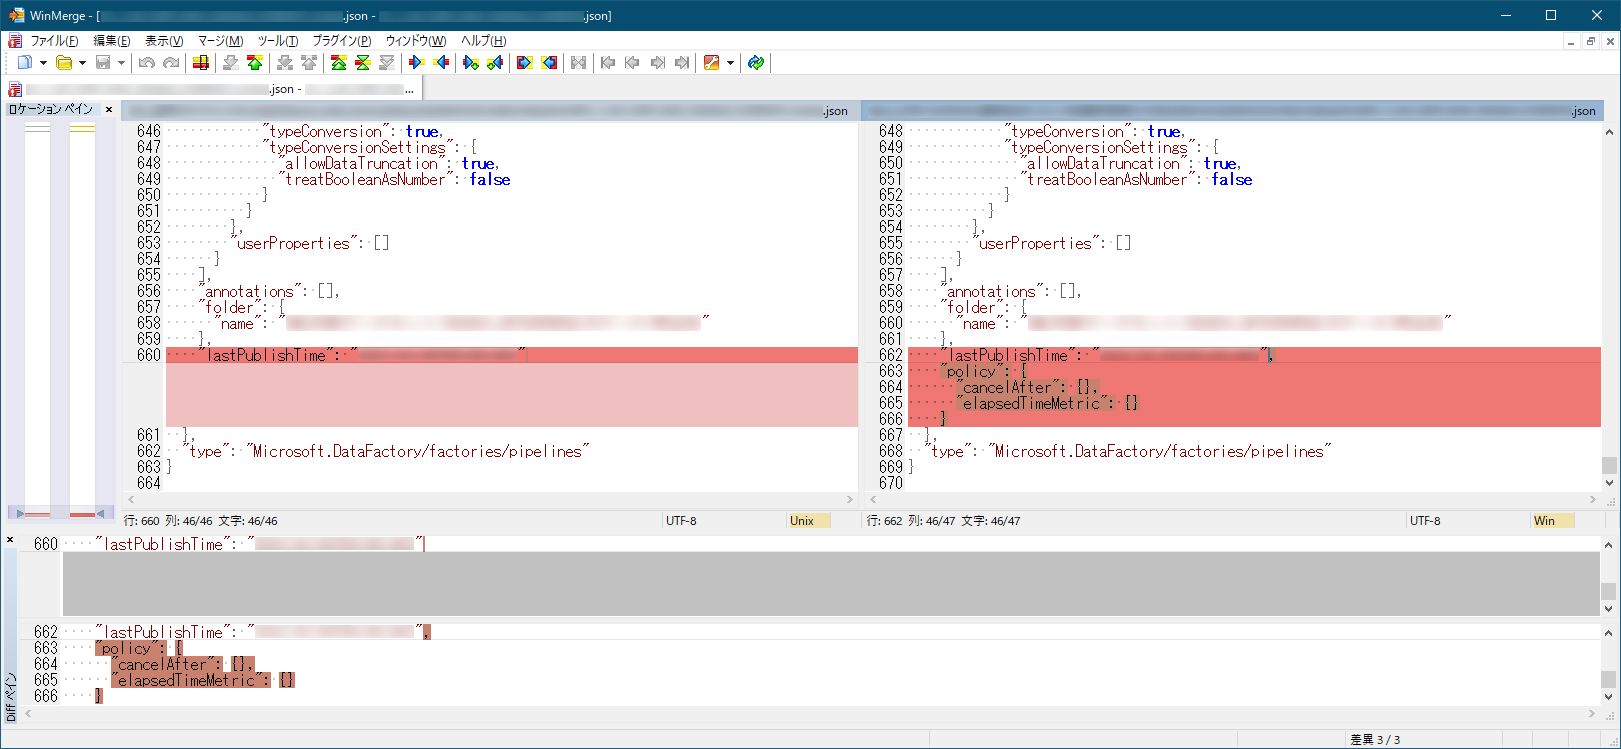Open the マージ(M) menu
Image resolution: width=1621 pixels, height=749 pixels.
pos(220,41)
